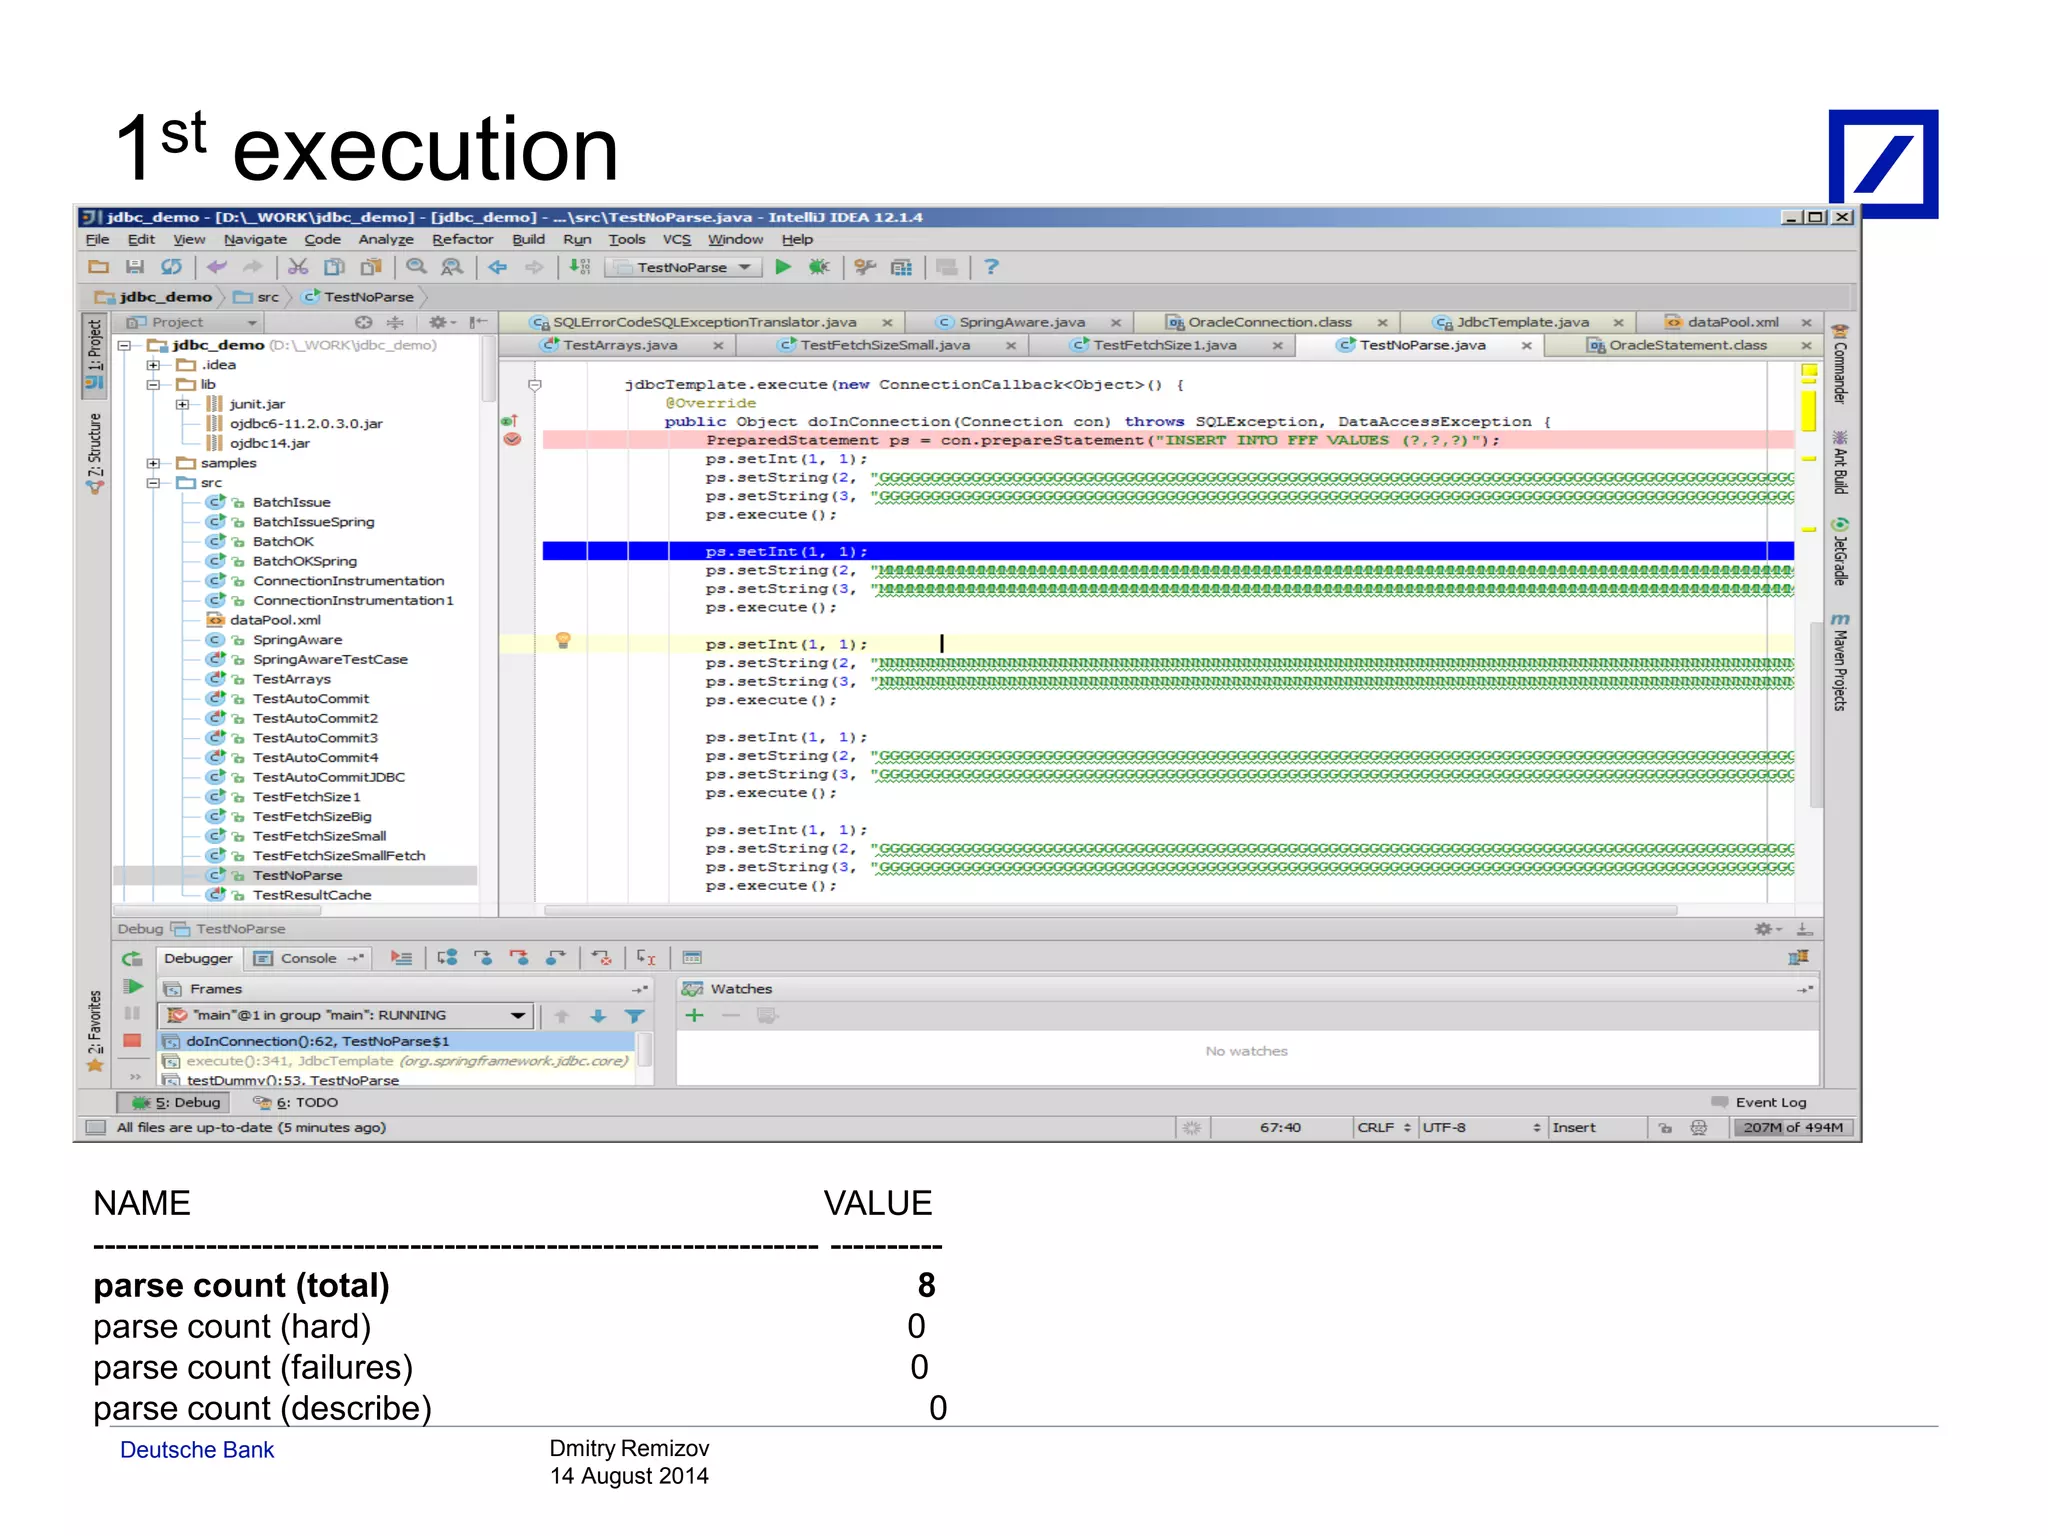Click the memory indicator 207M of 494M
The height and width of the screenshot is (1536, 2048).
[x=1793, y=1127]
